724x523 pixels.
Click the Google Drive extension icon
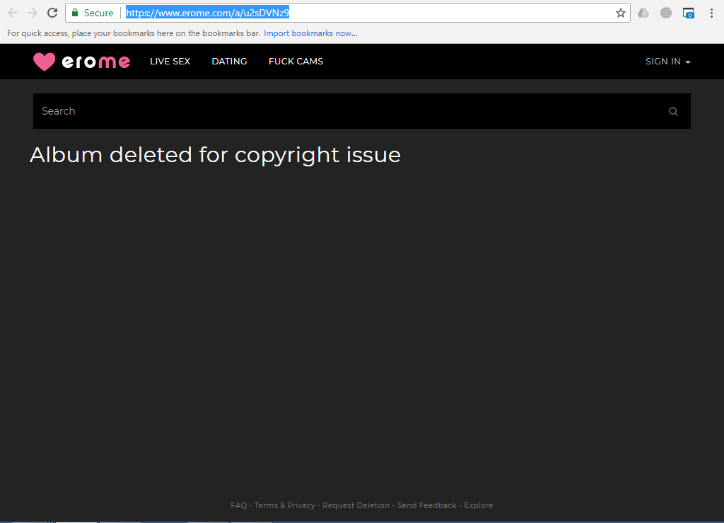(643, 13)
